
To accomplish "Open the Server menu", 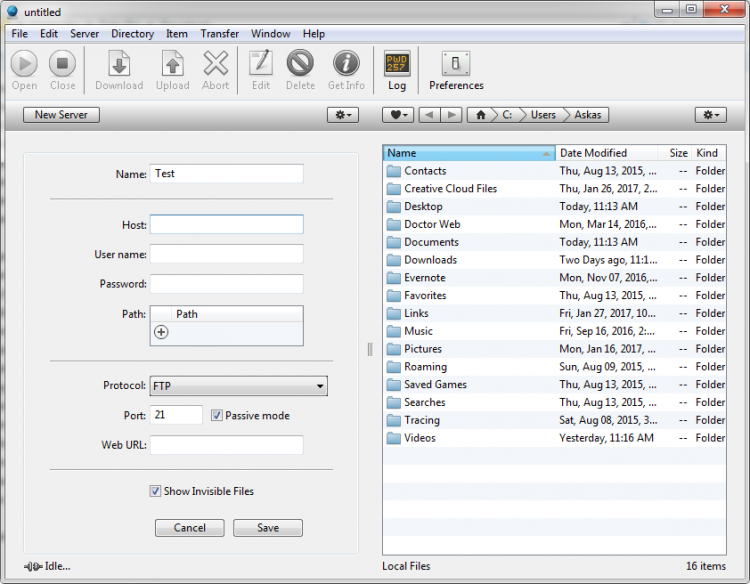I will 85,34.
